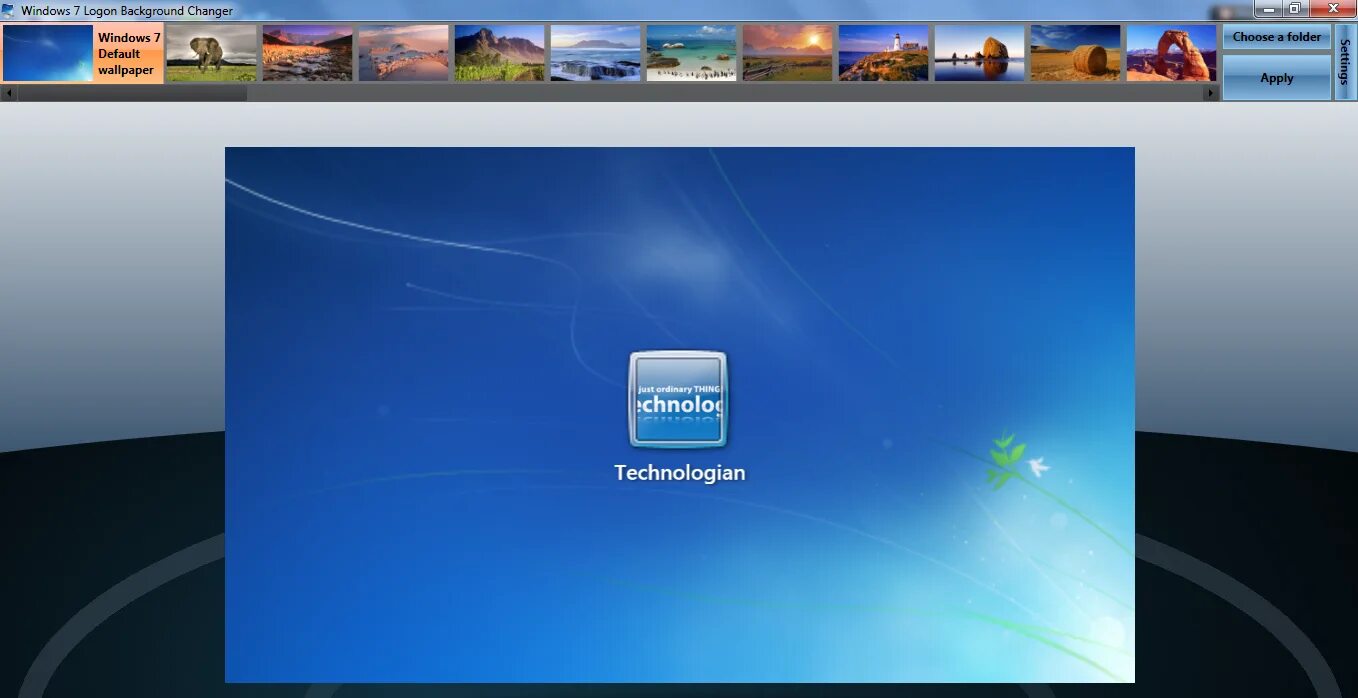Click the thumbnail strip left scroll arrow
This screenshot has width=1358, height=698.
point(8,93)
